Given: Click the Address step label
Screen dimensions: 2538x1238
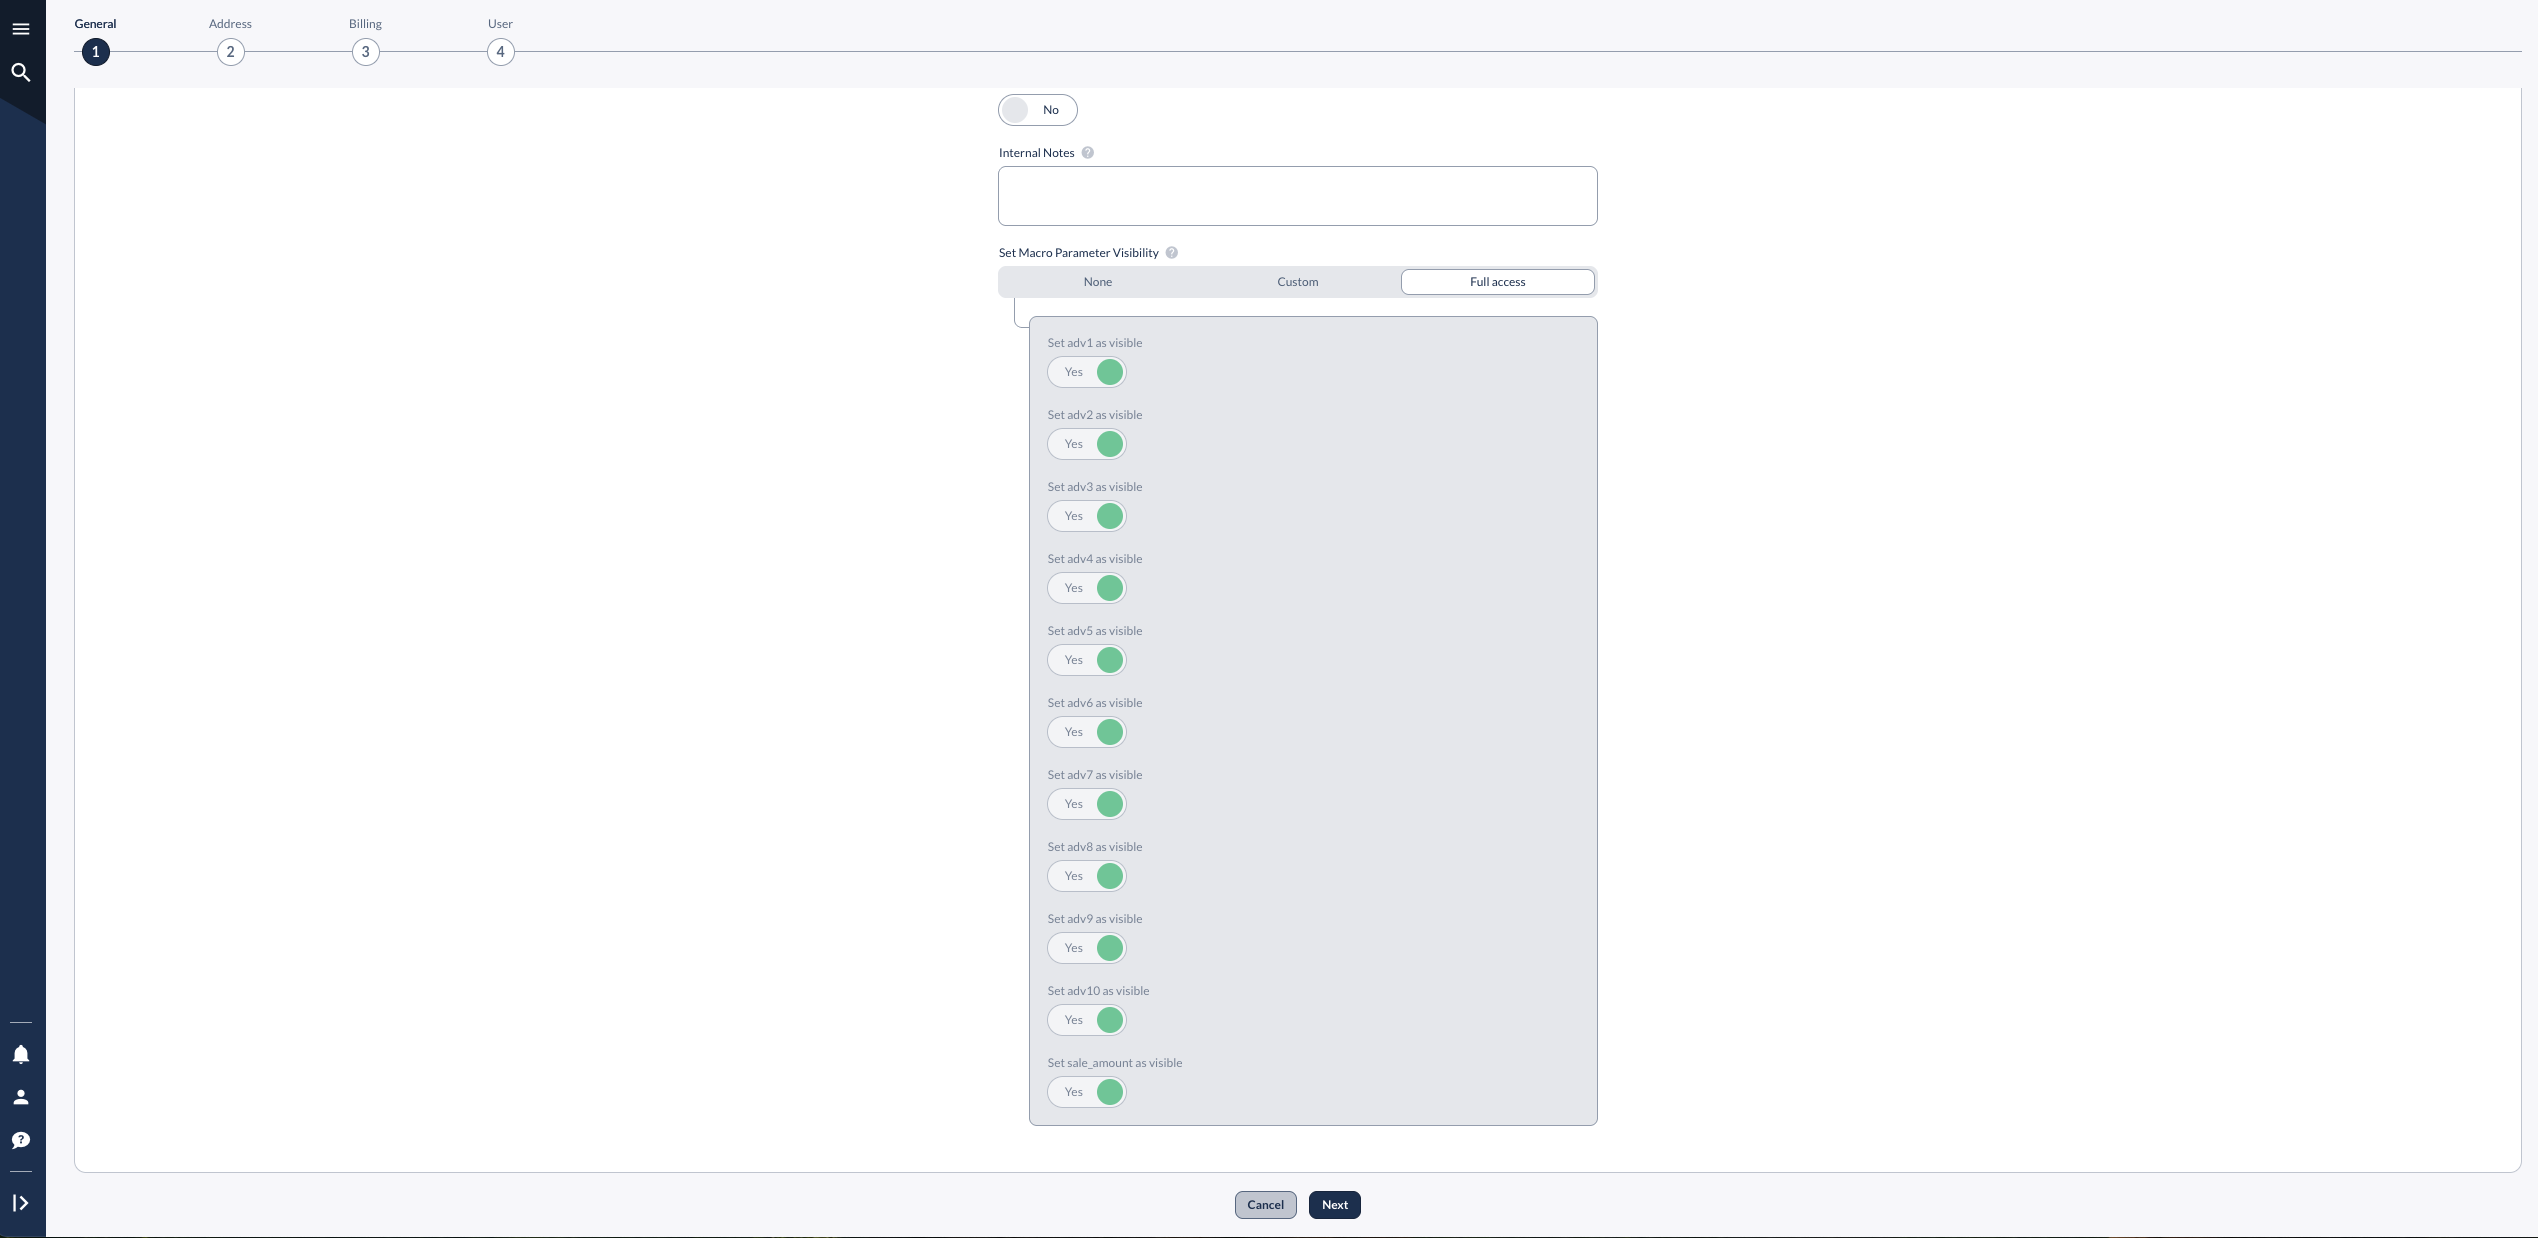Looking at the screenshot, I should (231, 24).
